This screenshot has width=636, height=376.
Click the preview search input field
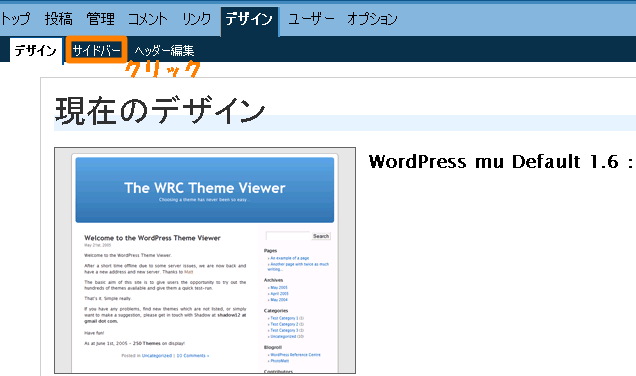288,236
